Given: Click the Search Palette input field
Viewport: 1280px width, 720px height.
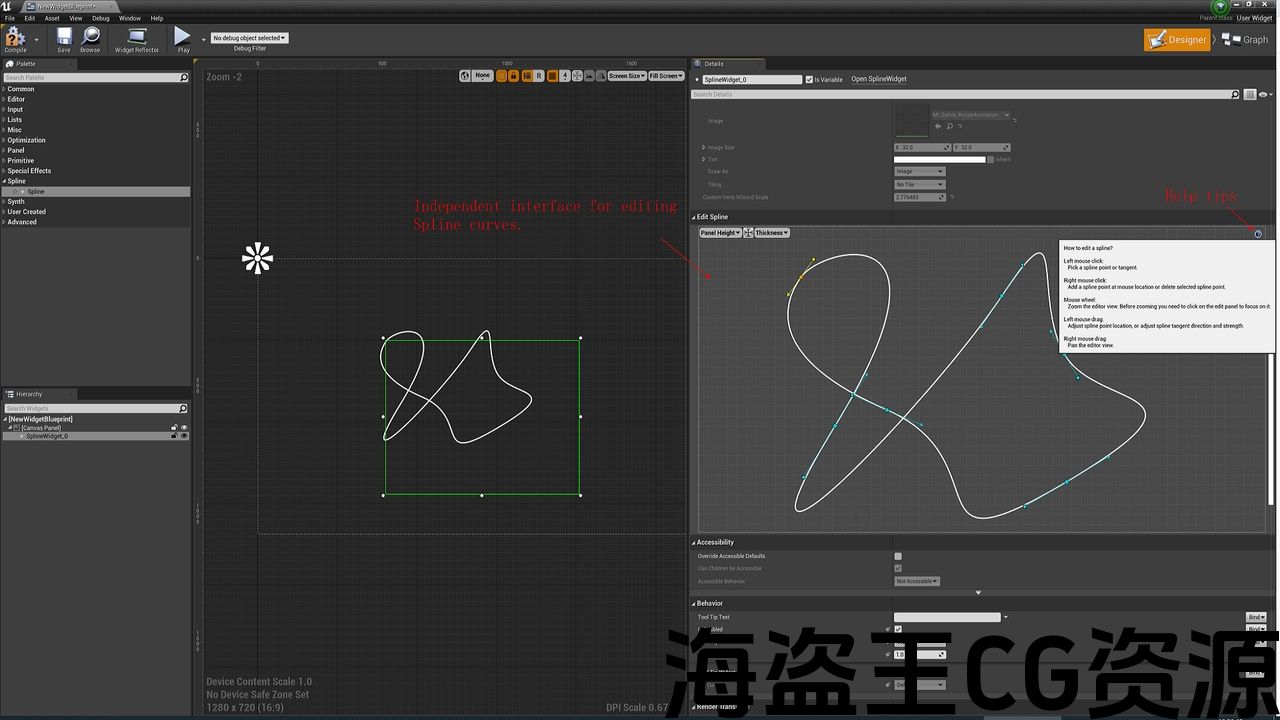Looking at the screenshot, I should [x=90, y=78].
